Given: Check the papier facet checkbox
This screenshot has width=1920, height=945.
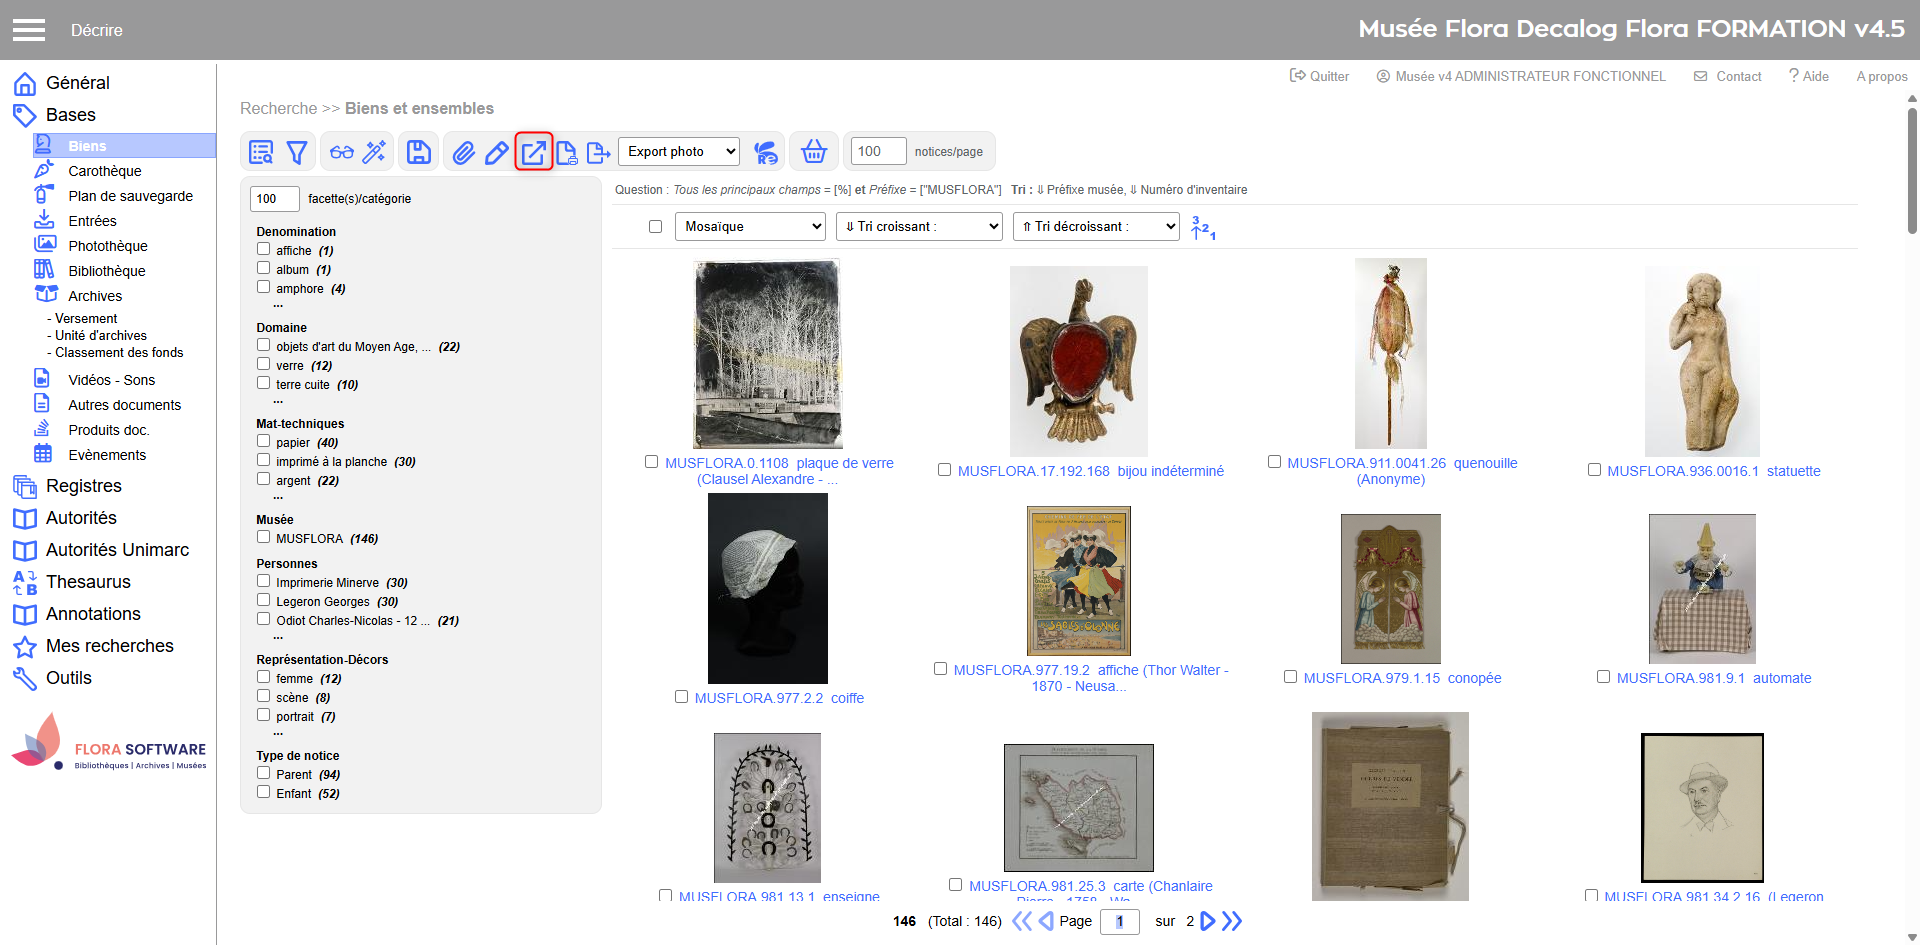Looking at the screenshot, I should pos(264,441).
